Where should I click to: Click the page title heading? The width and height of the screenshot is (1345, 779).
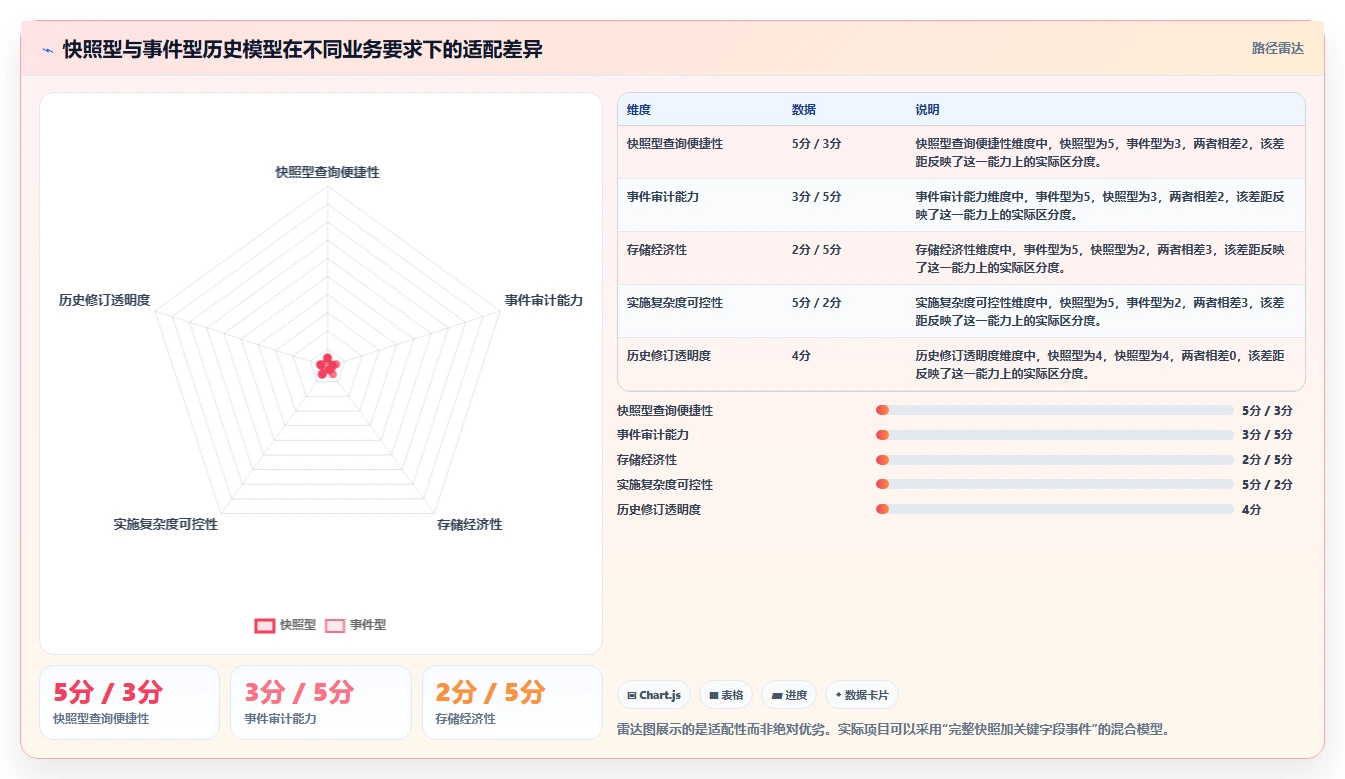303,49
